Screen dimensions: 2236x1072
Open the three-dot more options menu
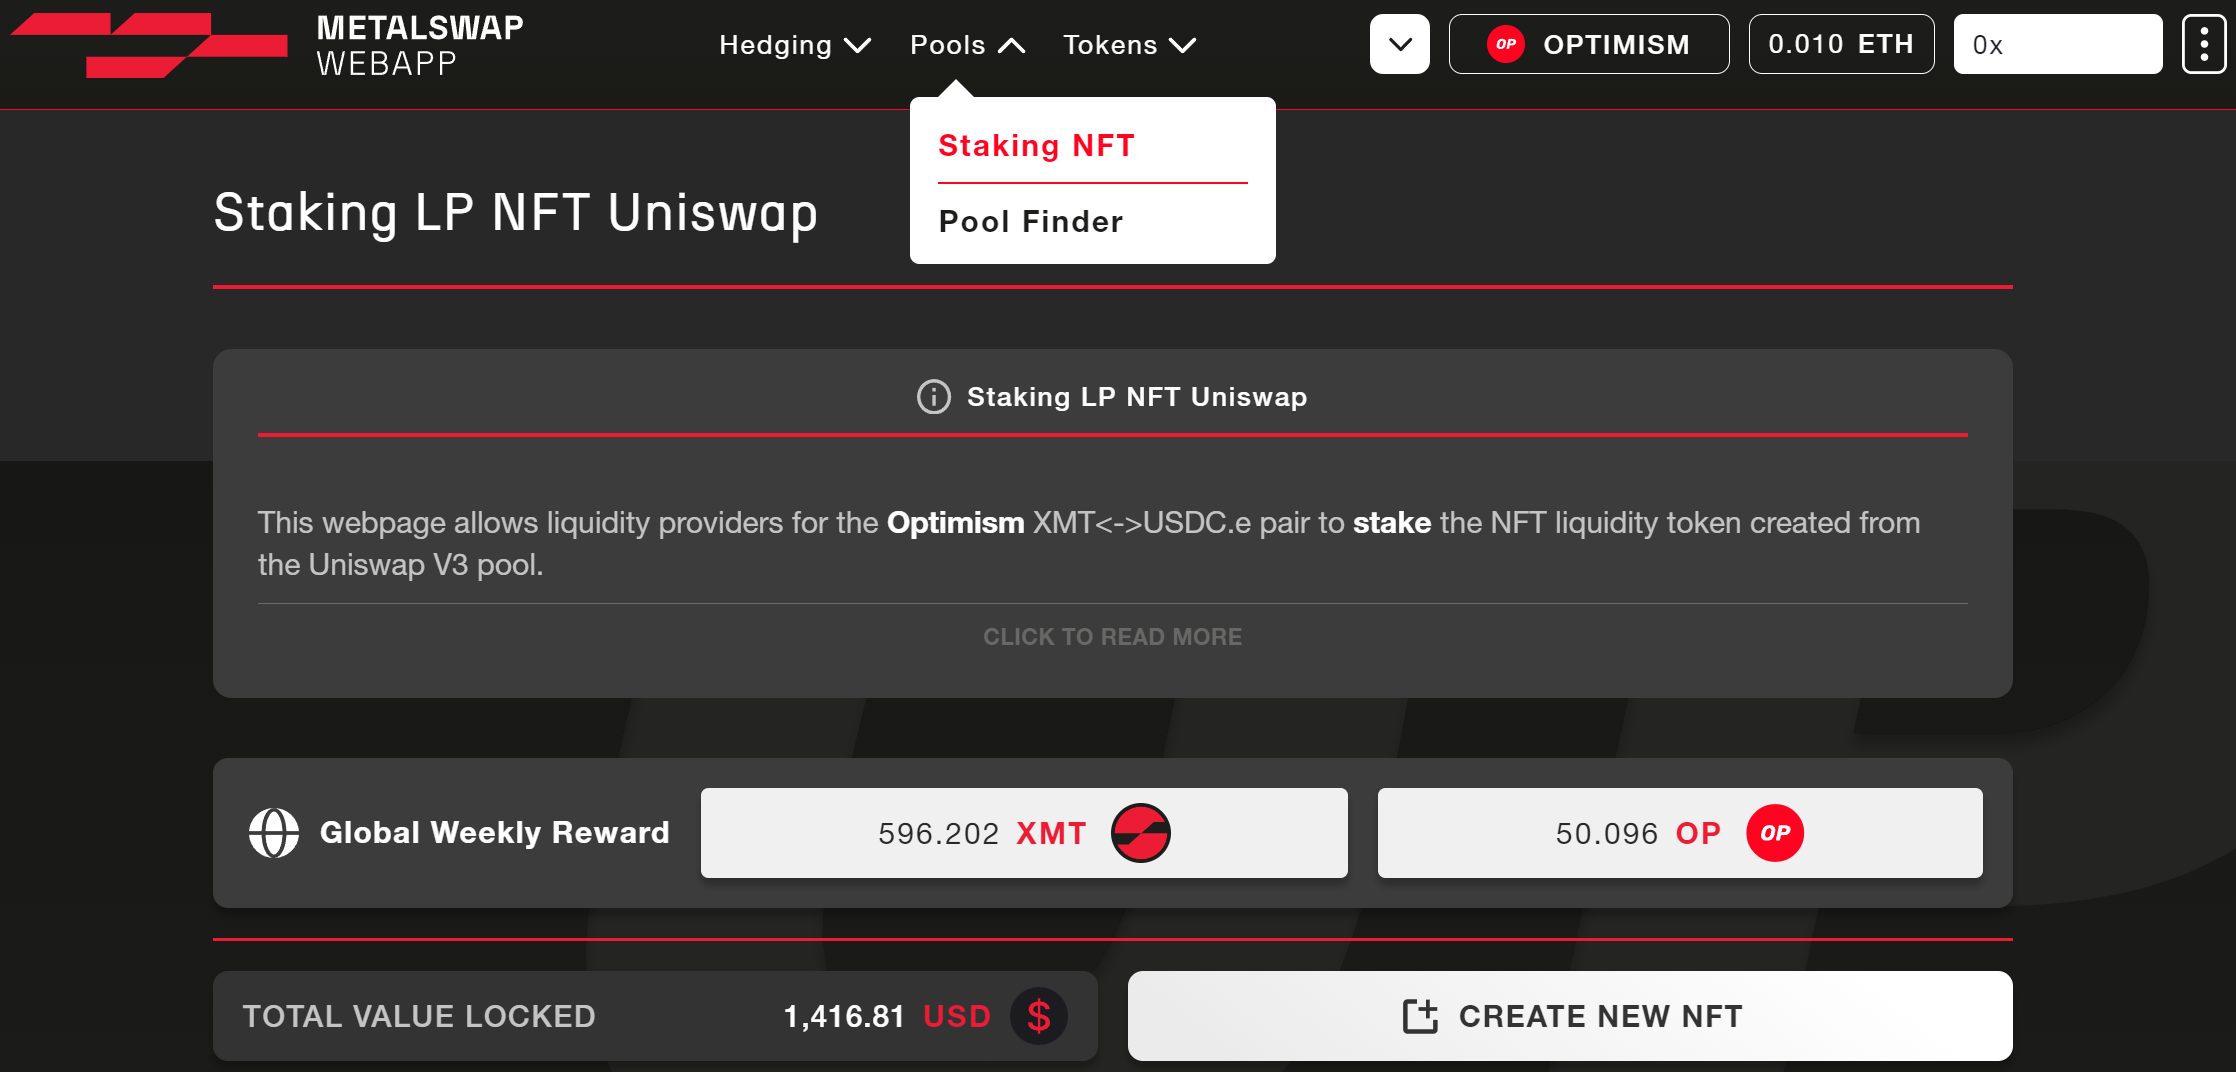2203,44
